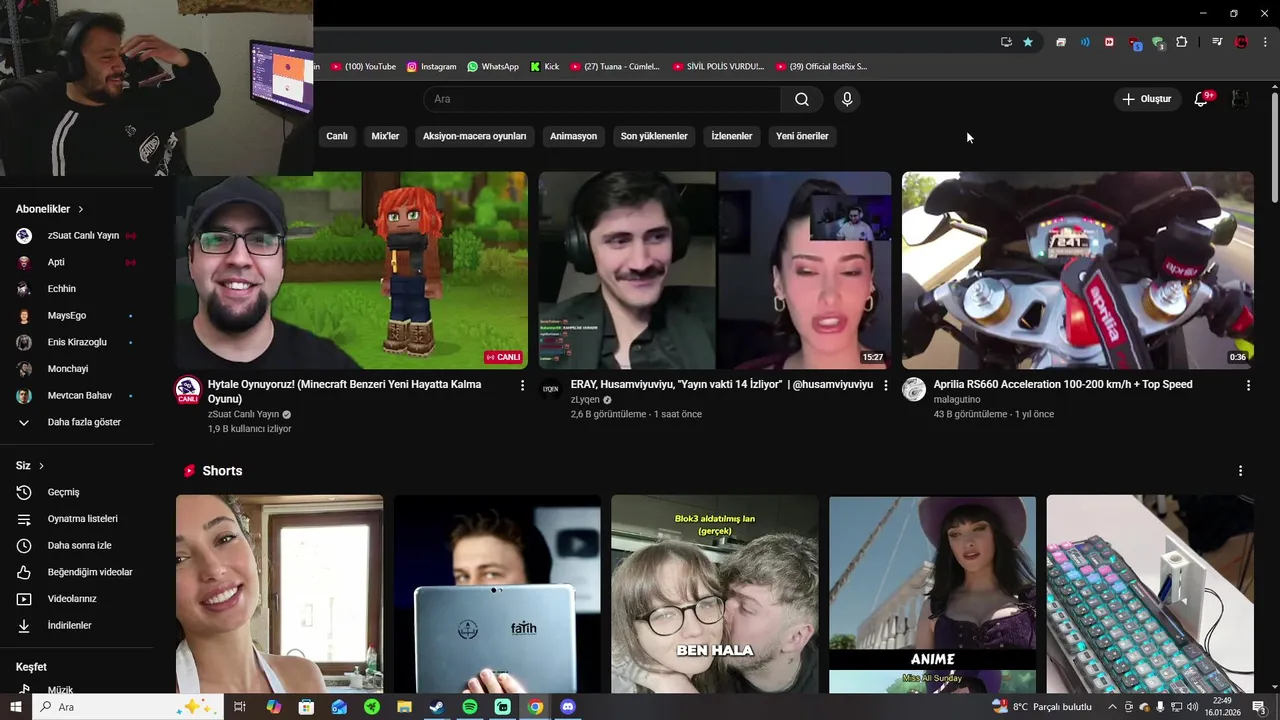
Task: Open Enis Kirazoglu subscription
Action: click(x=77, y=342)
